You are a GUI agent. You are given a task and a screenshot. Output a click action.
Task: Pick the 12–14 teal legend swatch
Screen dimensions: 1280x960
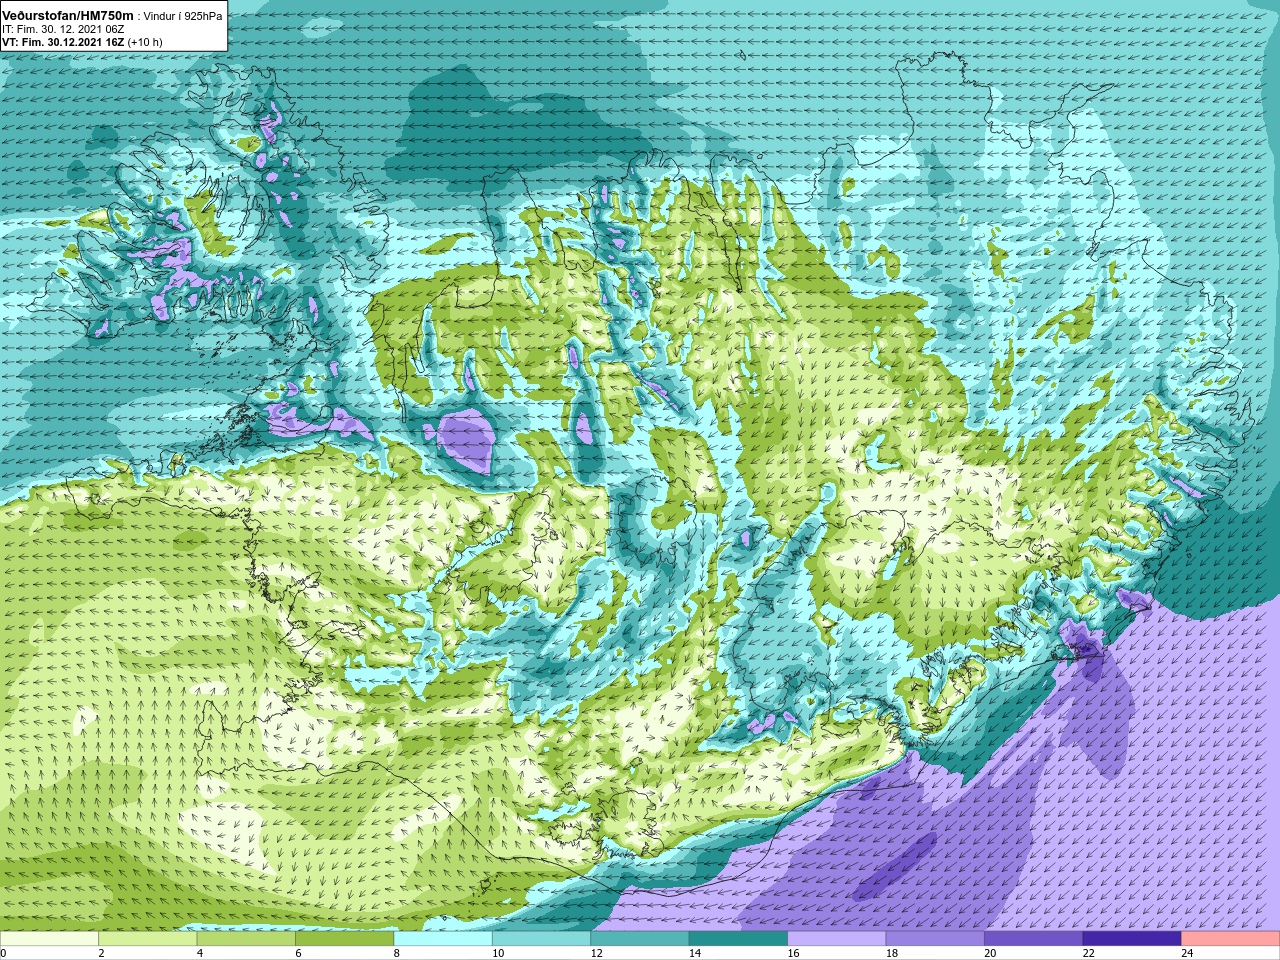[640, 939]
